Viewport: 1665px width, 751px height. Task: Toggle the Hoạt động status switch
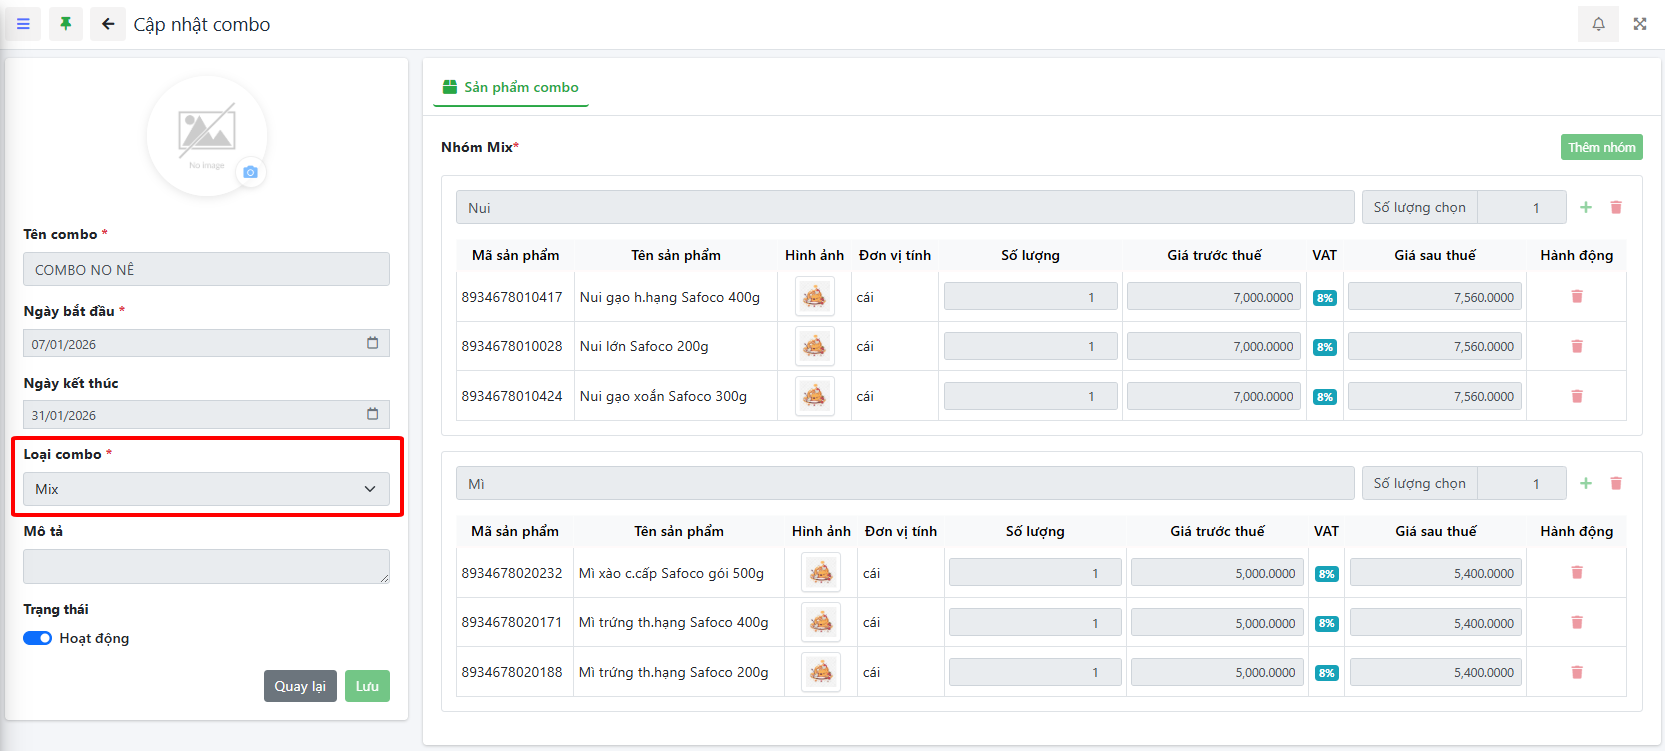point(38,638)
